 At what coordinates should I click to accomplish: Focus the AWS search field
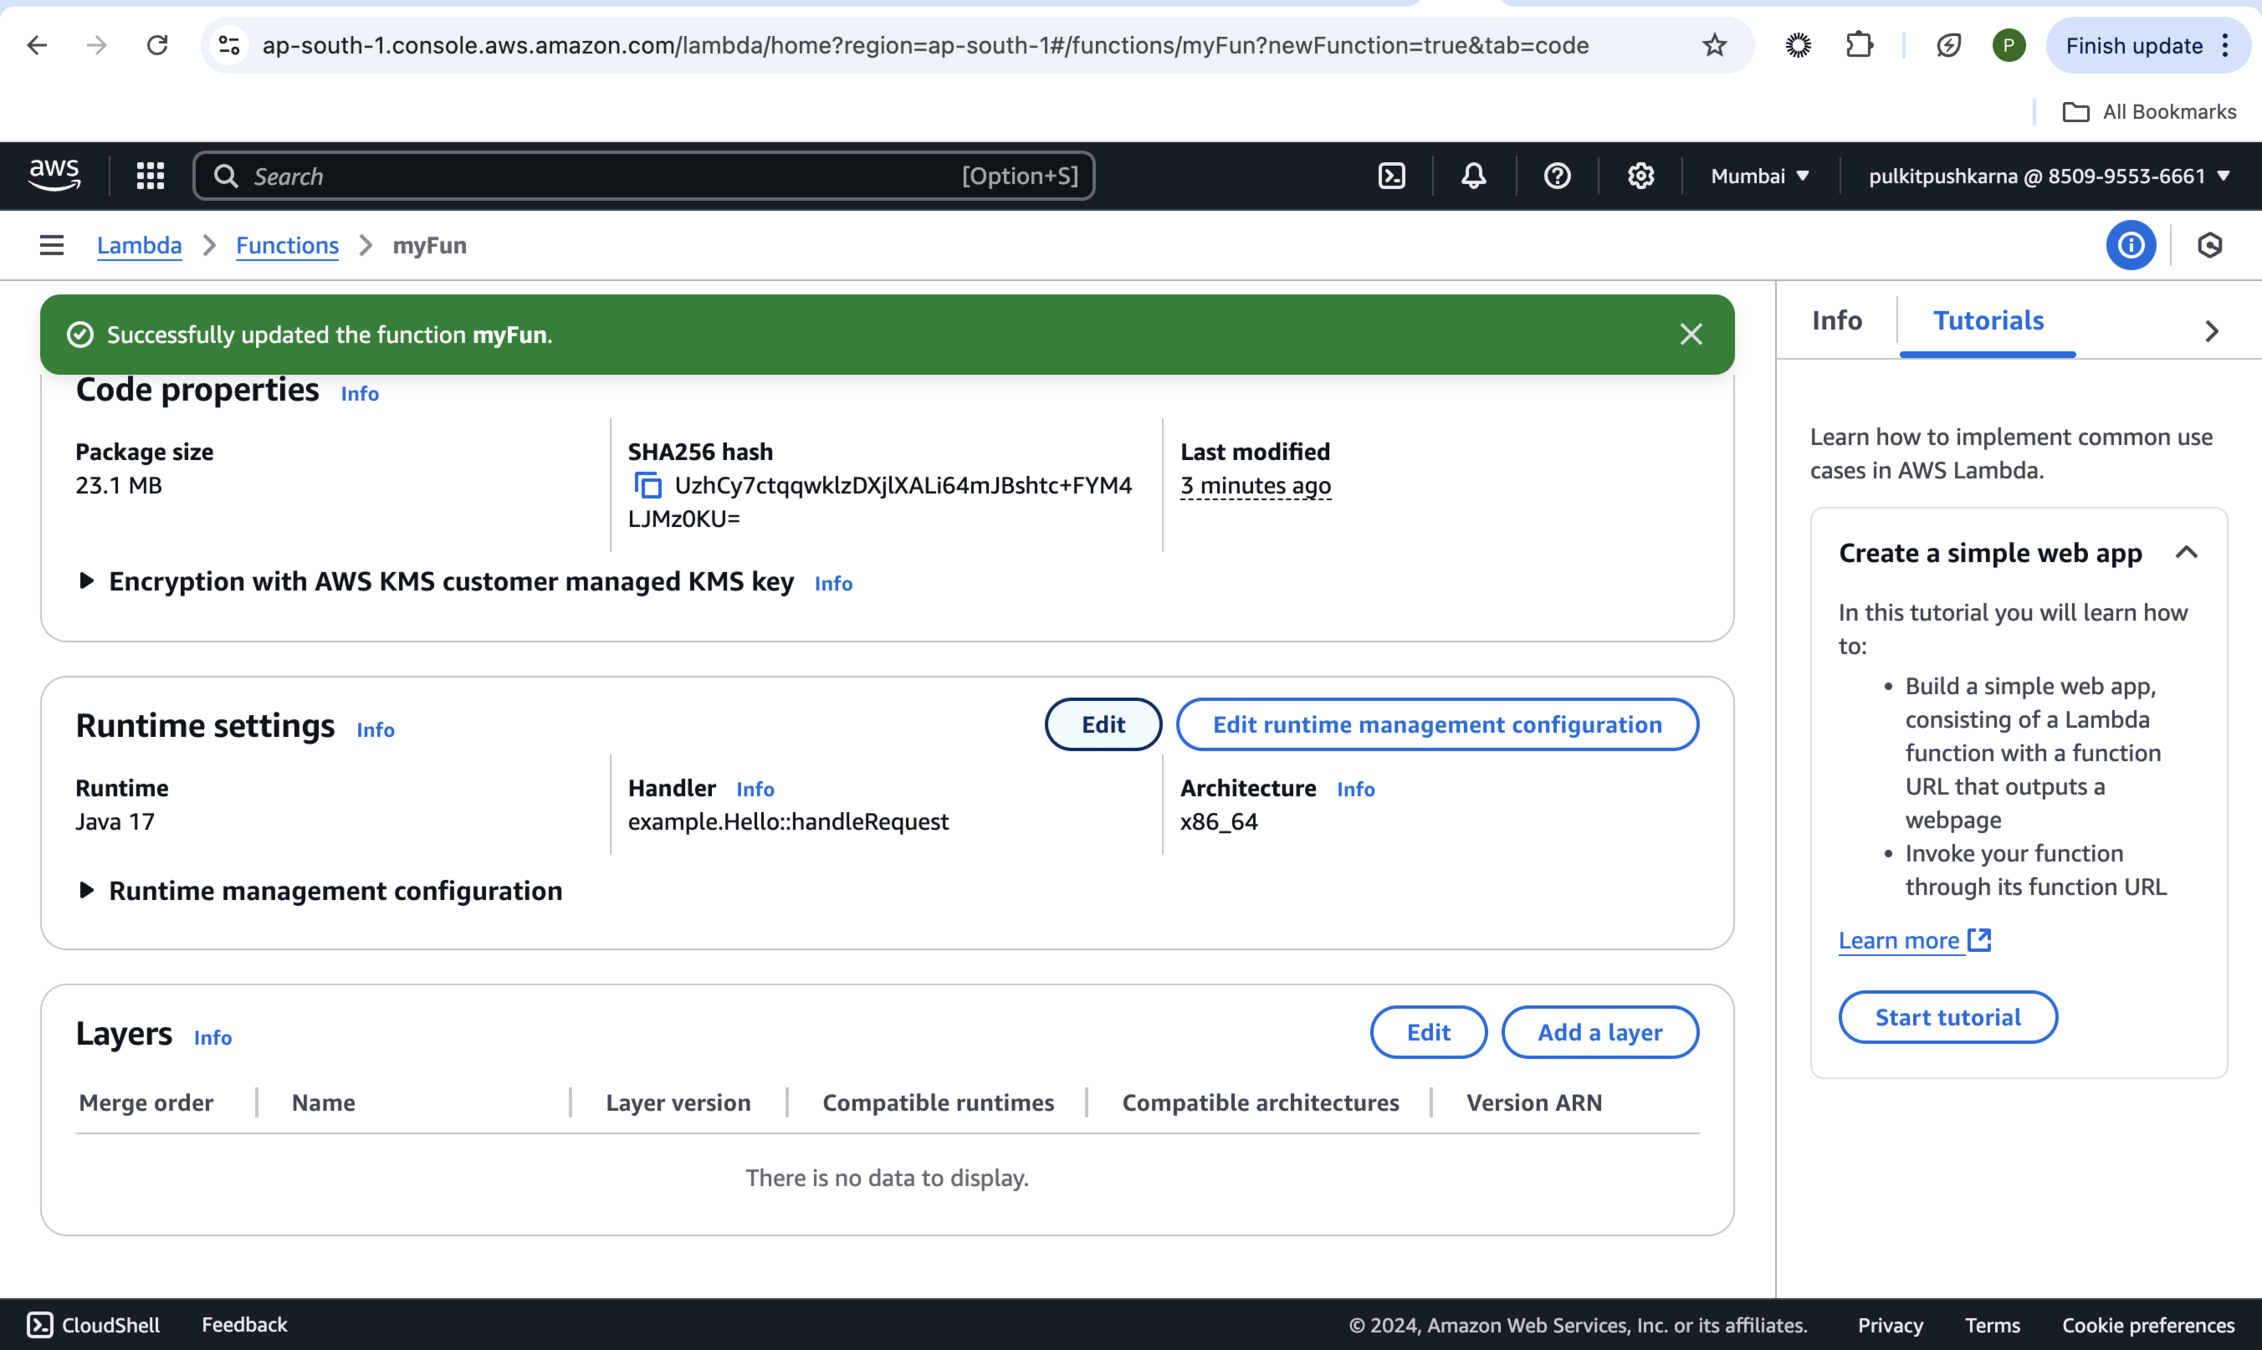tap(600, 176)
